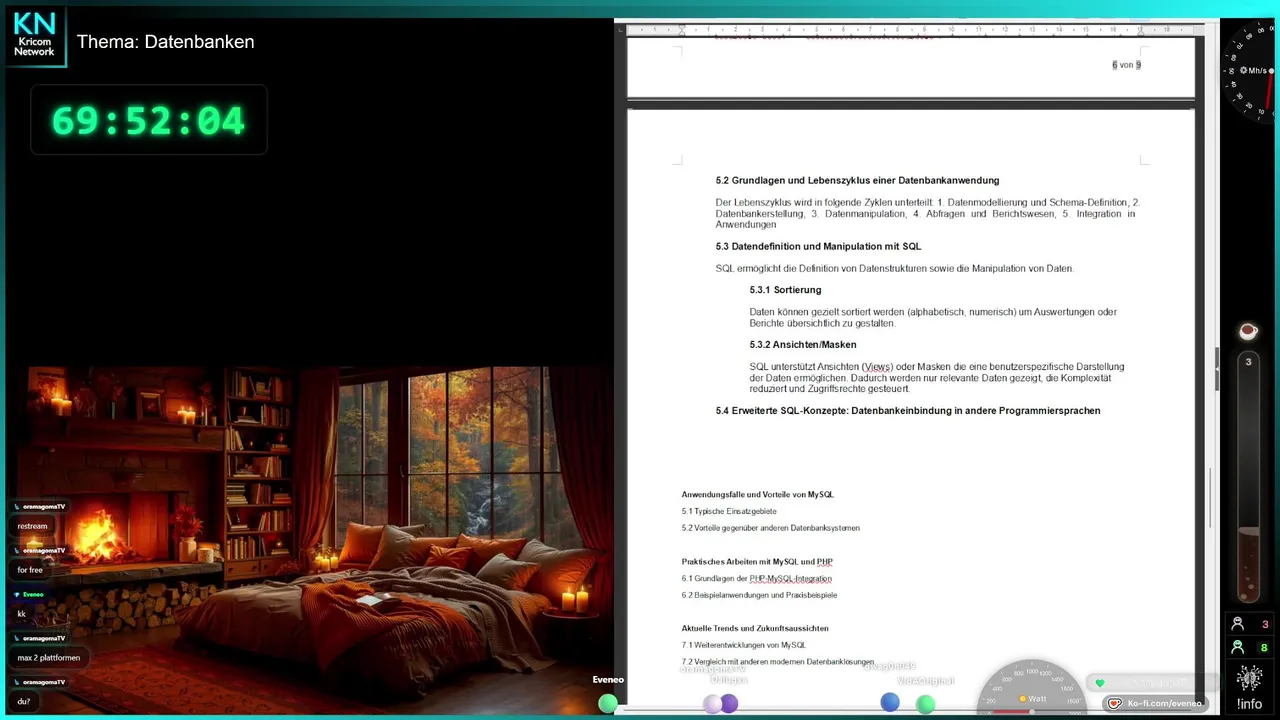Click subheading '5.3.2 Ansichten/Masken'
Viewport: 1280px width, 720px height.
coord(802,345)
